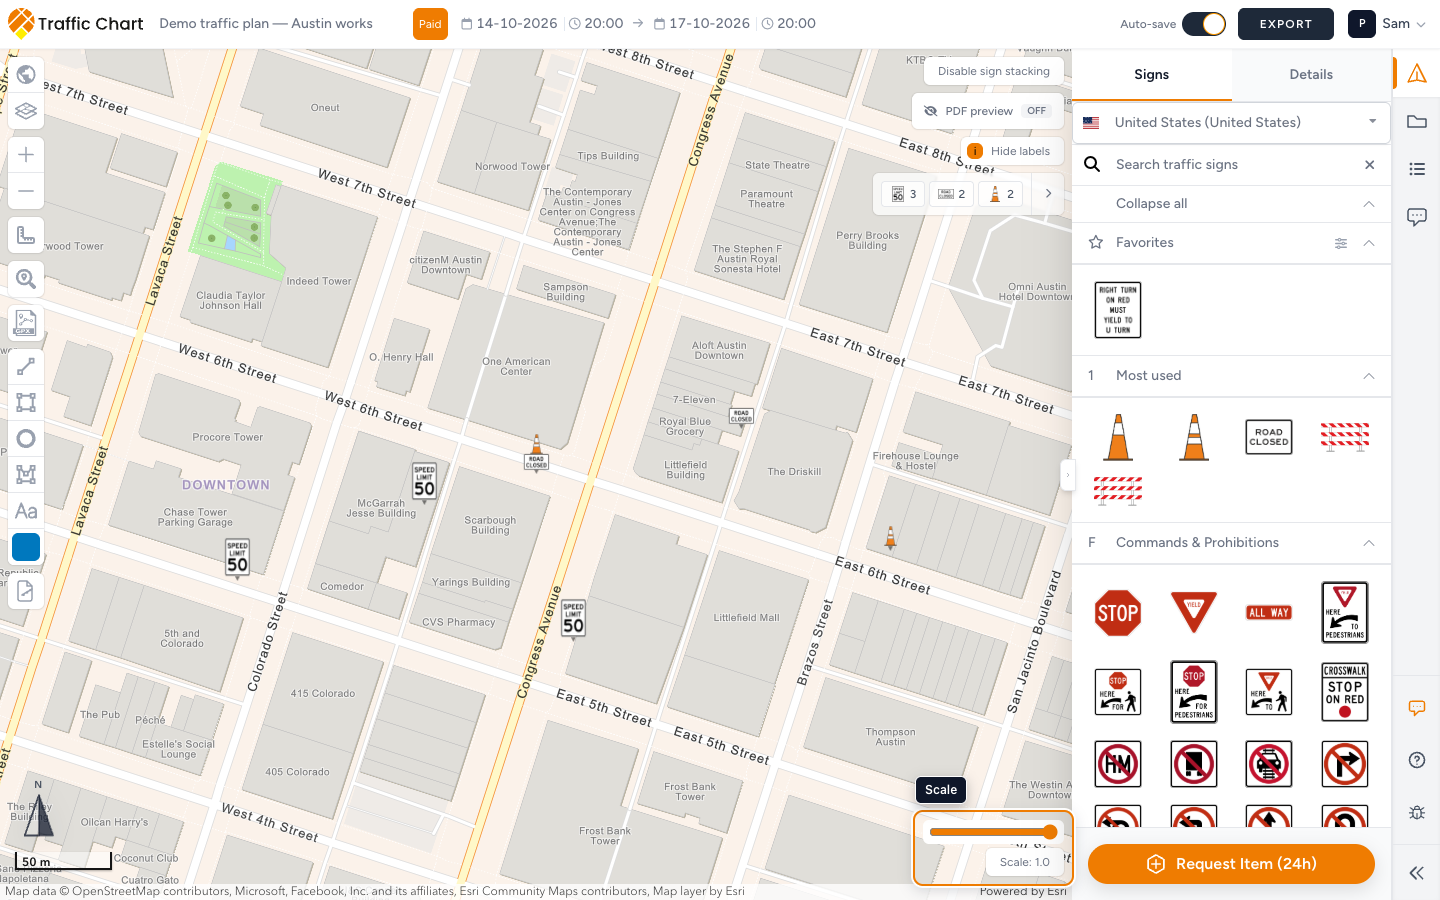Open the comments speech bubble panel
Screen dimensions: 1440x900
[1417, 217]
